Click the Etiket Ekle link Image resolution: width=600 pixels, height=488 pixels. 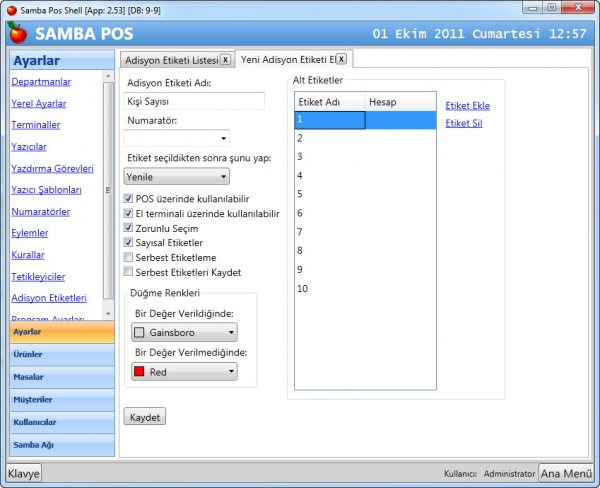click(x=467, y=106)
